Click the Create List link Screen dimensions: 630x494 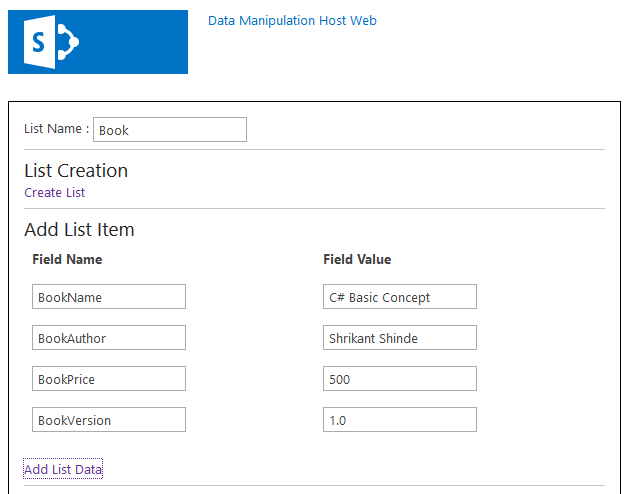click(55, 193)
